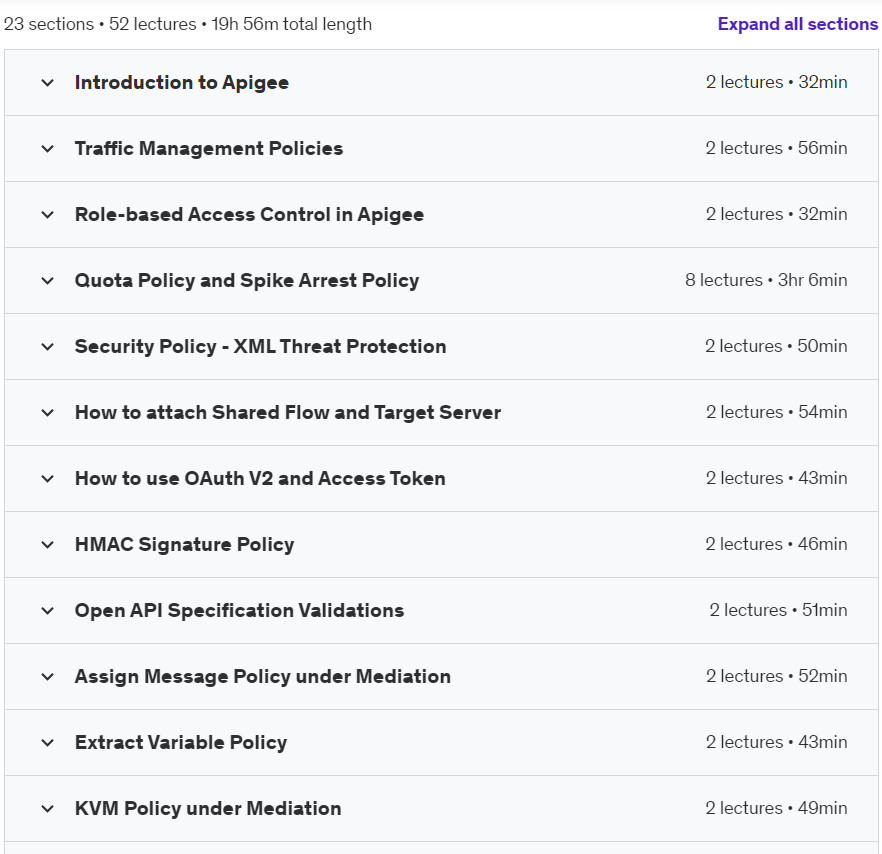
Task: Click '2 lectures • 52min' text
Action: click(x=776, y=676)
